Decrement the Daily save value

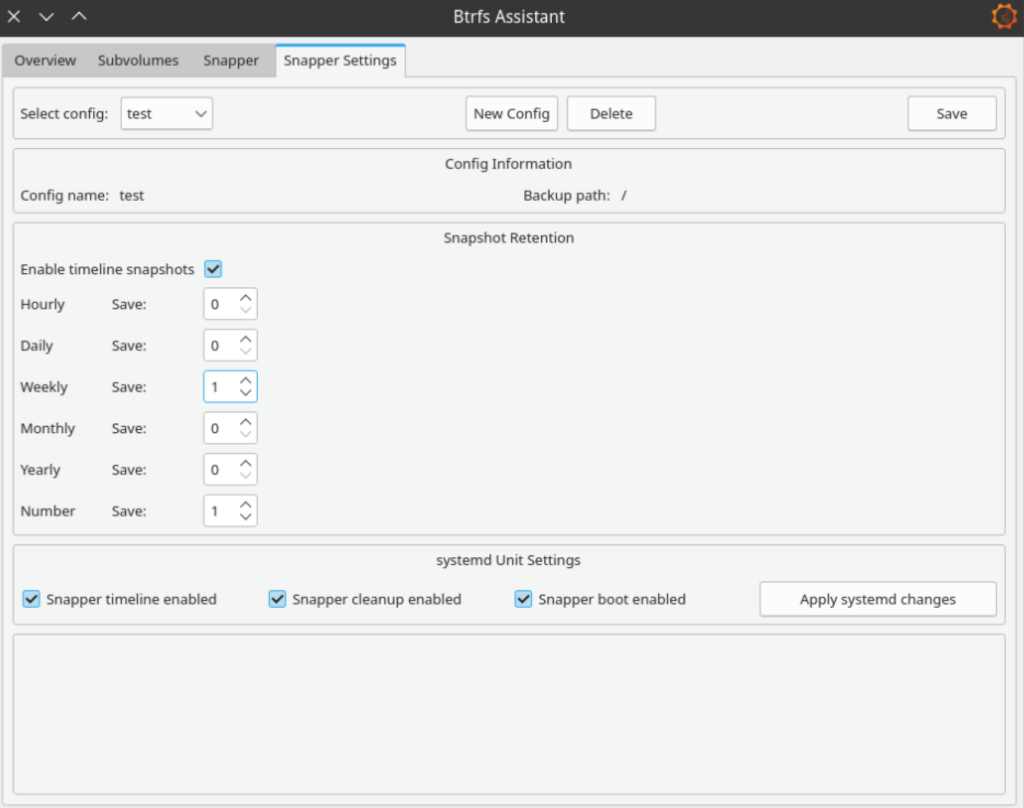[x=246, y=351]
